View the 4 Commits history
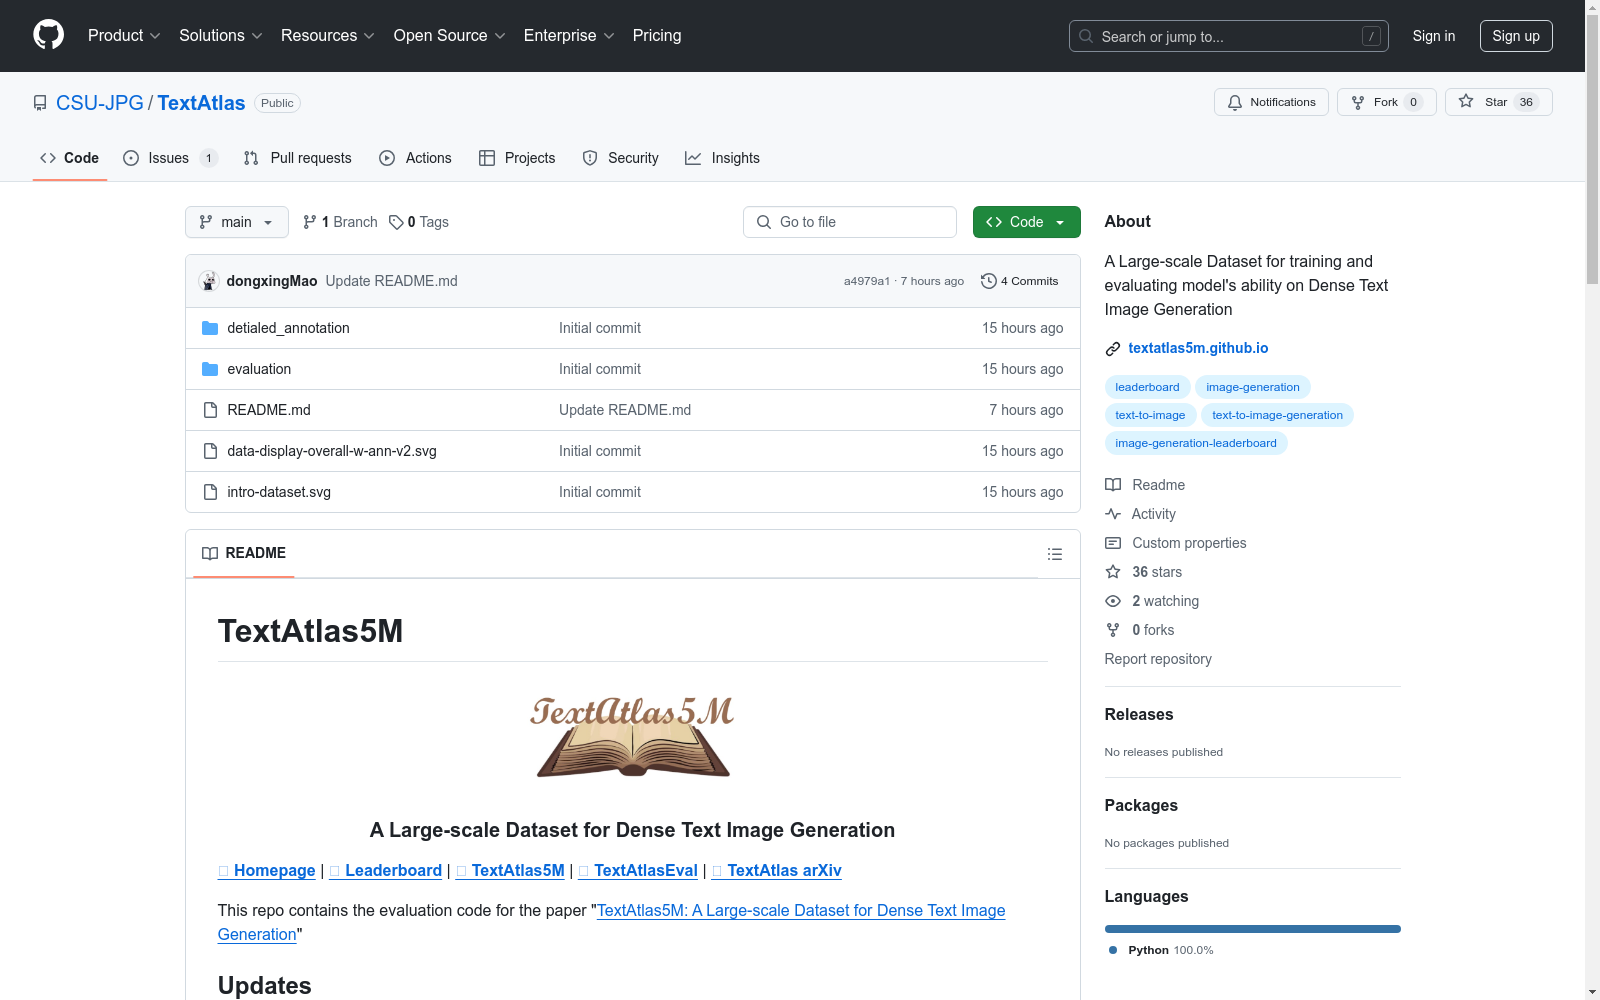This screenshot has height=1000, width=1600. [x=1020, y=281]
